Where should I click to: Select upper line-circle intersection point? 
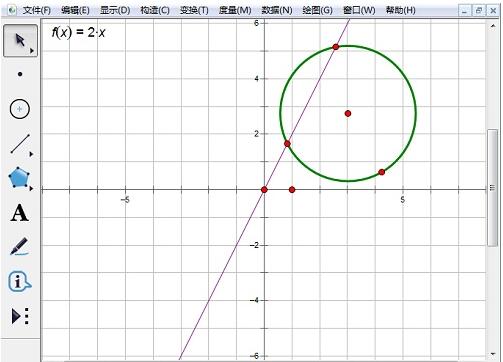(336, 47)
